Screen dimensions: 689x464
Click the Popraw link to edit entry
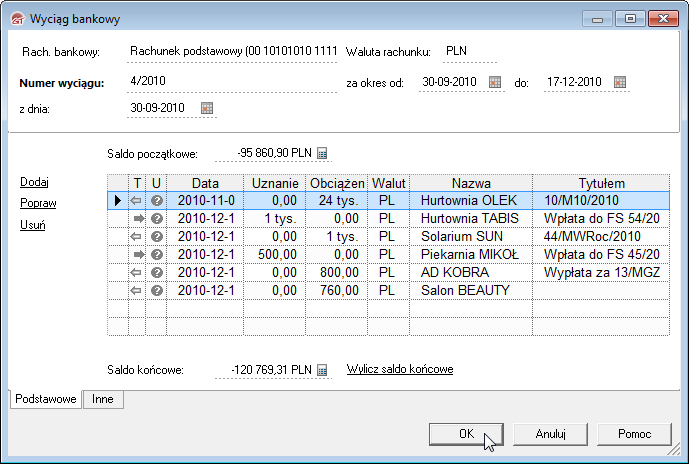(x=38, y=203)
